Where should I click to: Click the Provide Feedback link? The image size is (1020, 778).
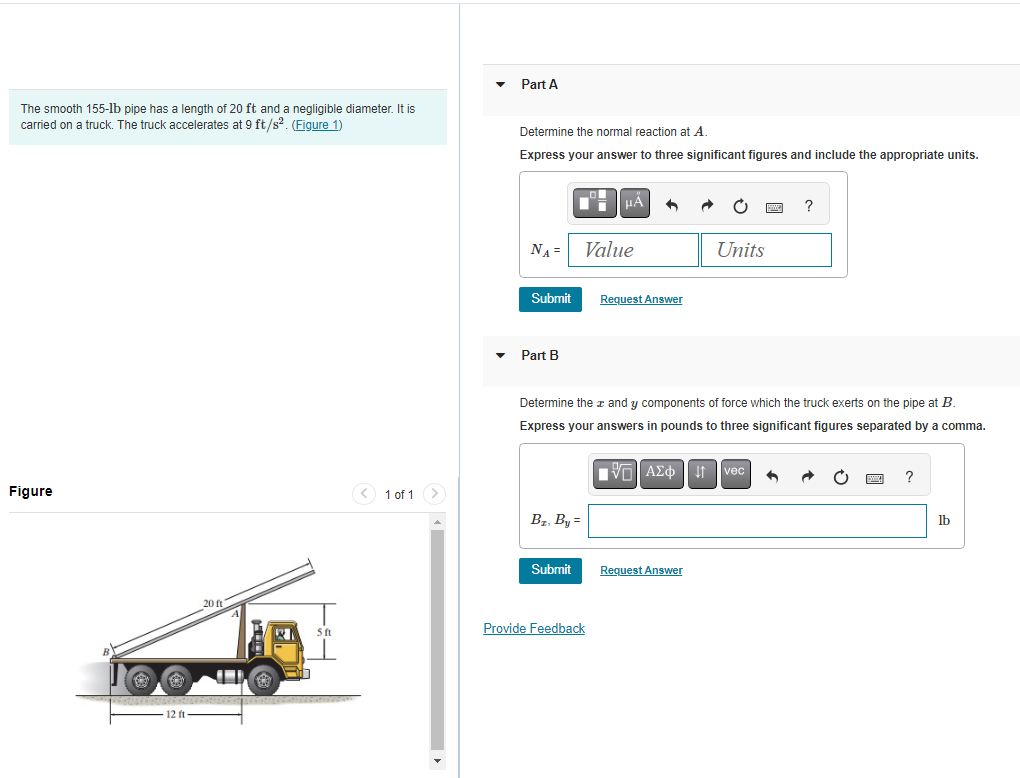pos(534,628)
